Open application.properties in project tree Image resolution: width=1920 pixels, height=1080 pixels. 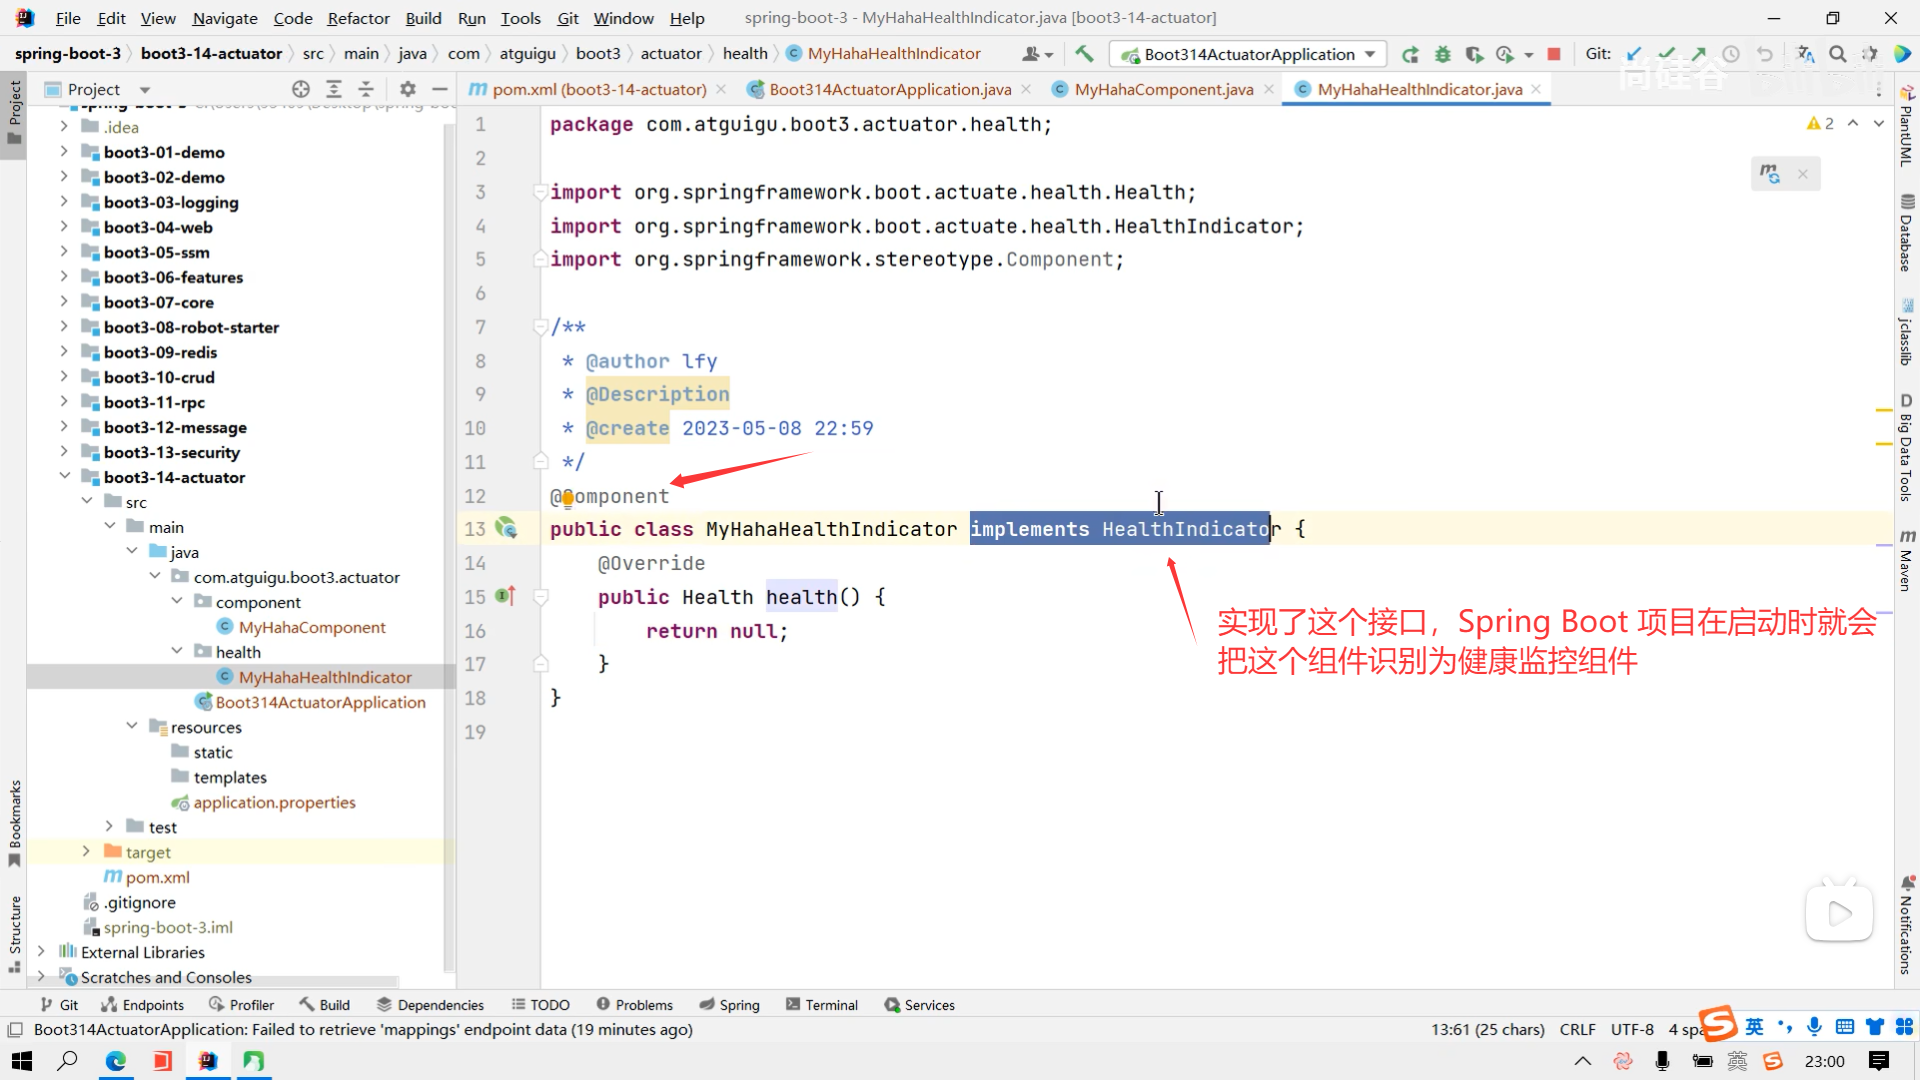[x=274, y=802]
